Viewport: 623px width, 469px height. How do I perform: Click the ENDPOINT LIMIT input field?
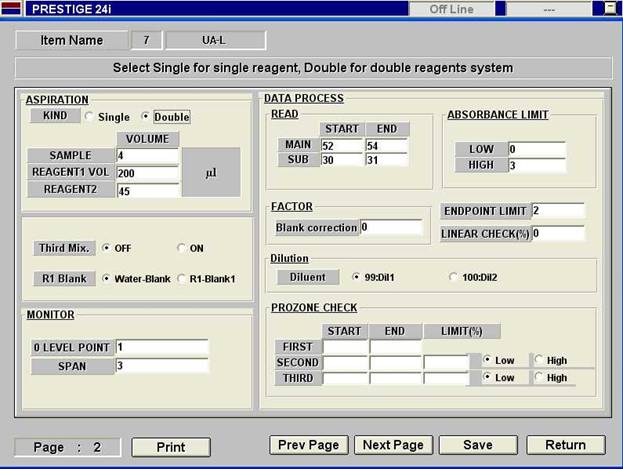(x=558, y=210)
